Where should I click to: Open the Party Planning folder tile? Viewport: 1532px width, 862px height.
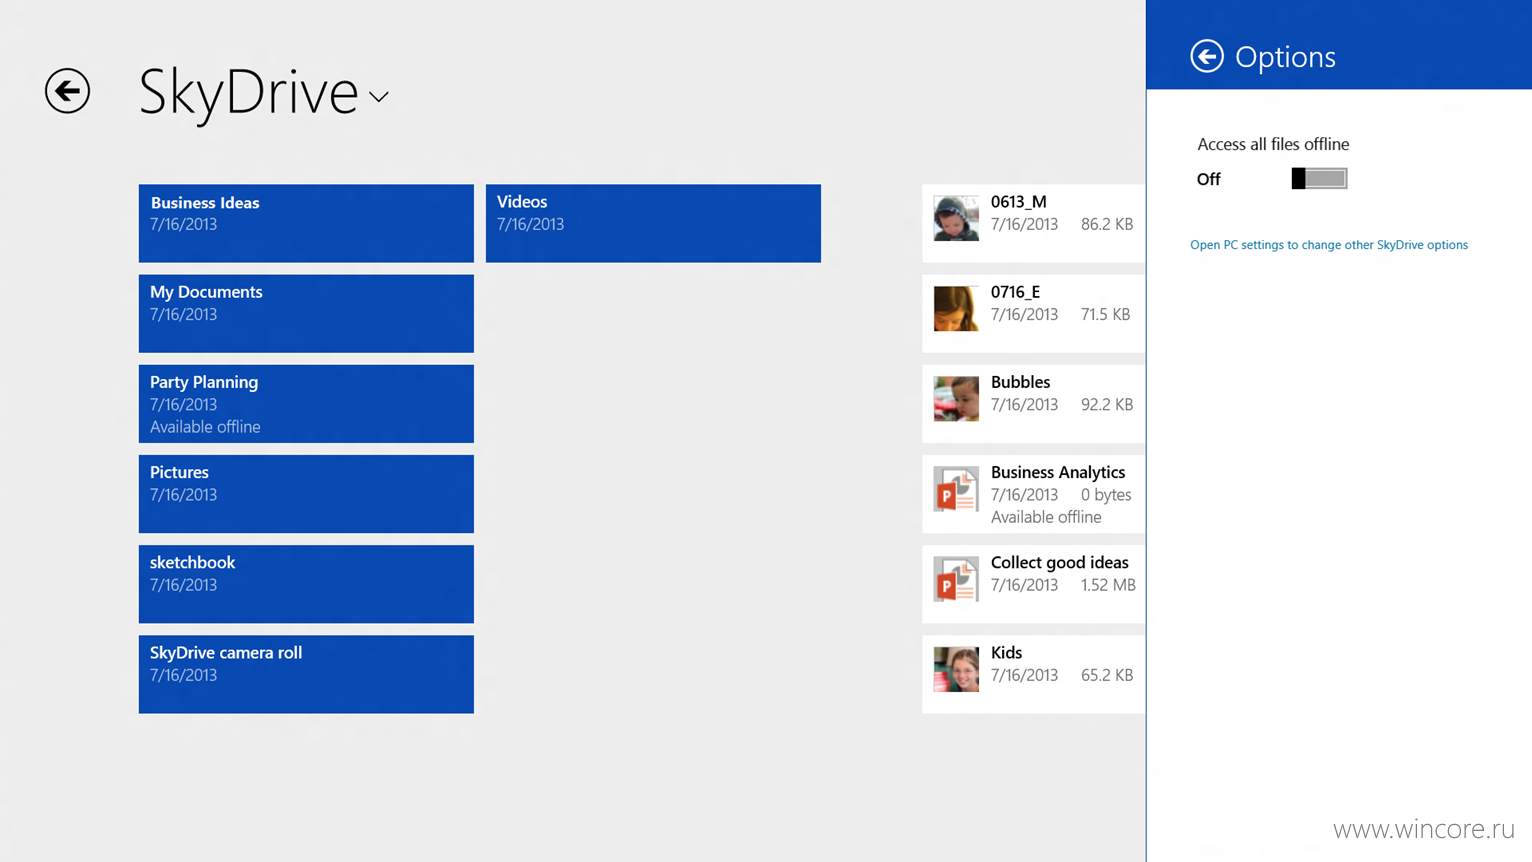pos(306,403)
